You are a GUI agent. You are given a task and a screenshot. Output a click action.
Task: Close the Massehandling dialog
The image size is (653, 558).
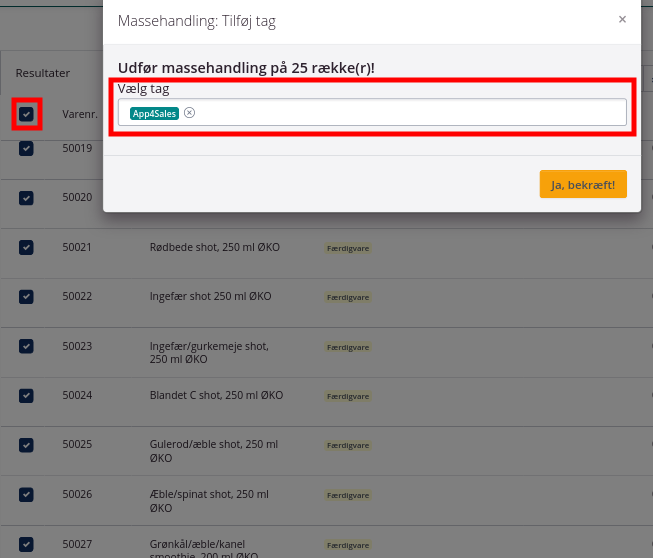[x=622, y=20]
